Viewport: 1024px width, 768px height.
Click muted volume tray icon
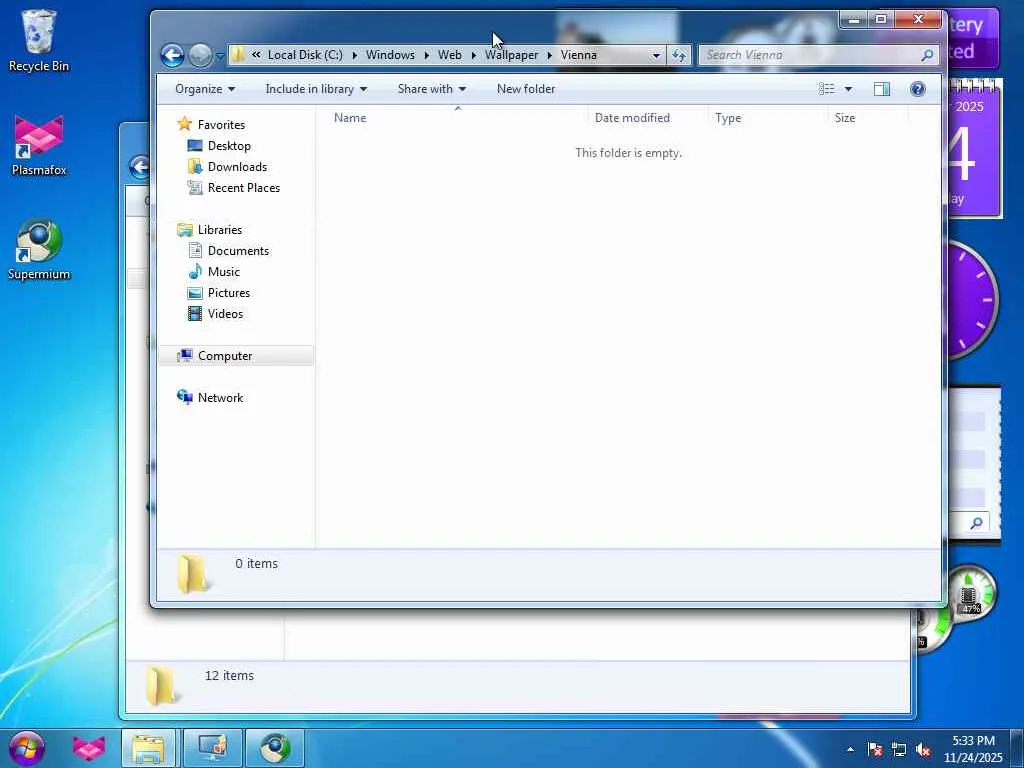923,749
